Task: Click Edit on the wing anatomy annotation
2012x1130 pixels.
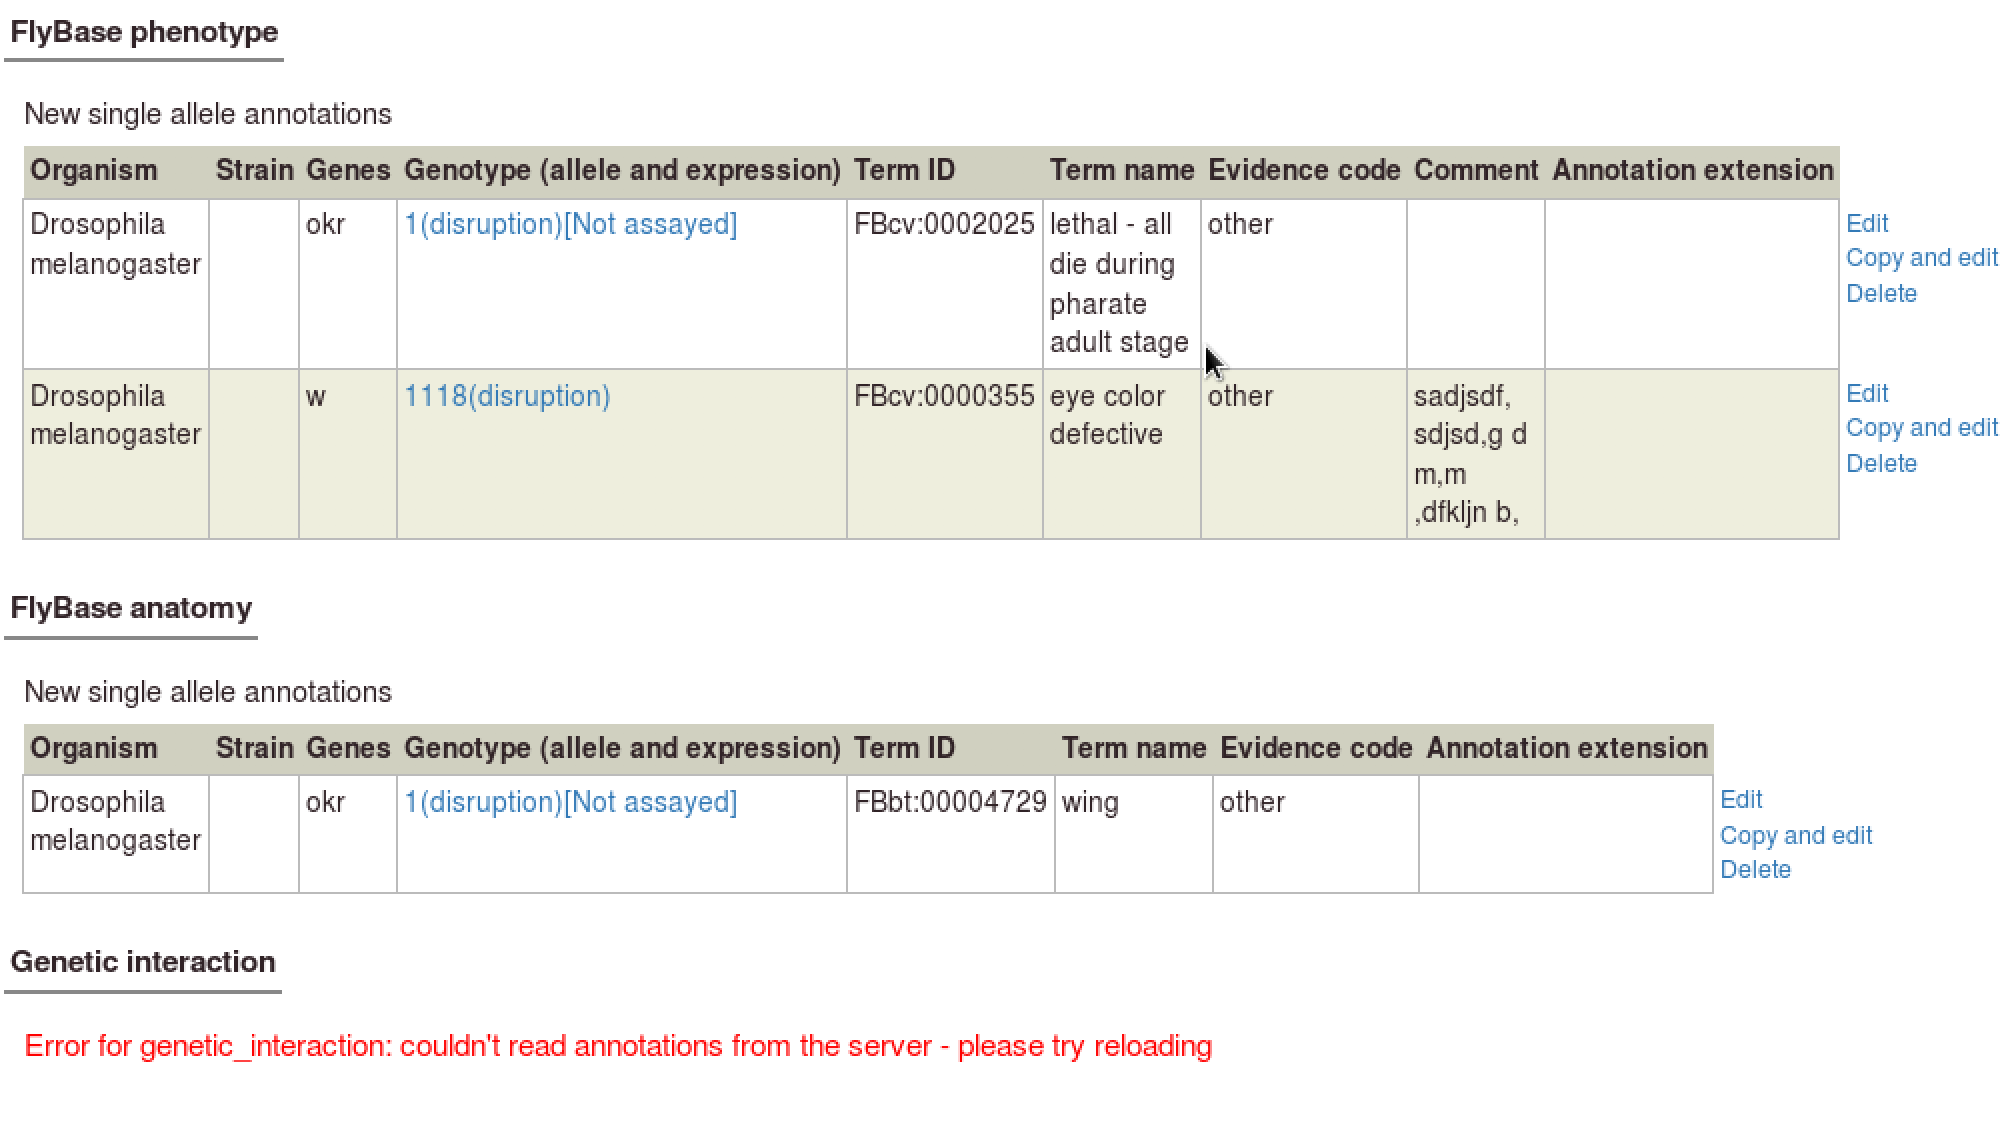Action: (x=1742, y=799)
